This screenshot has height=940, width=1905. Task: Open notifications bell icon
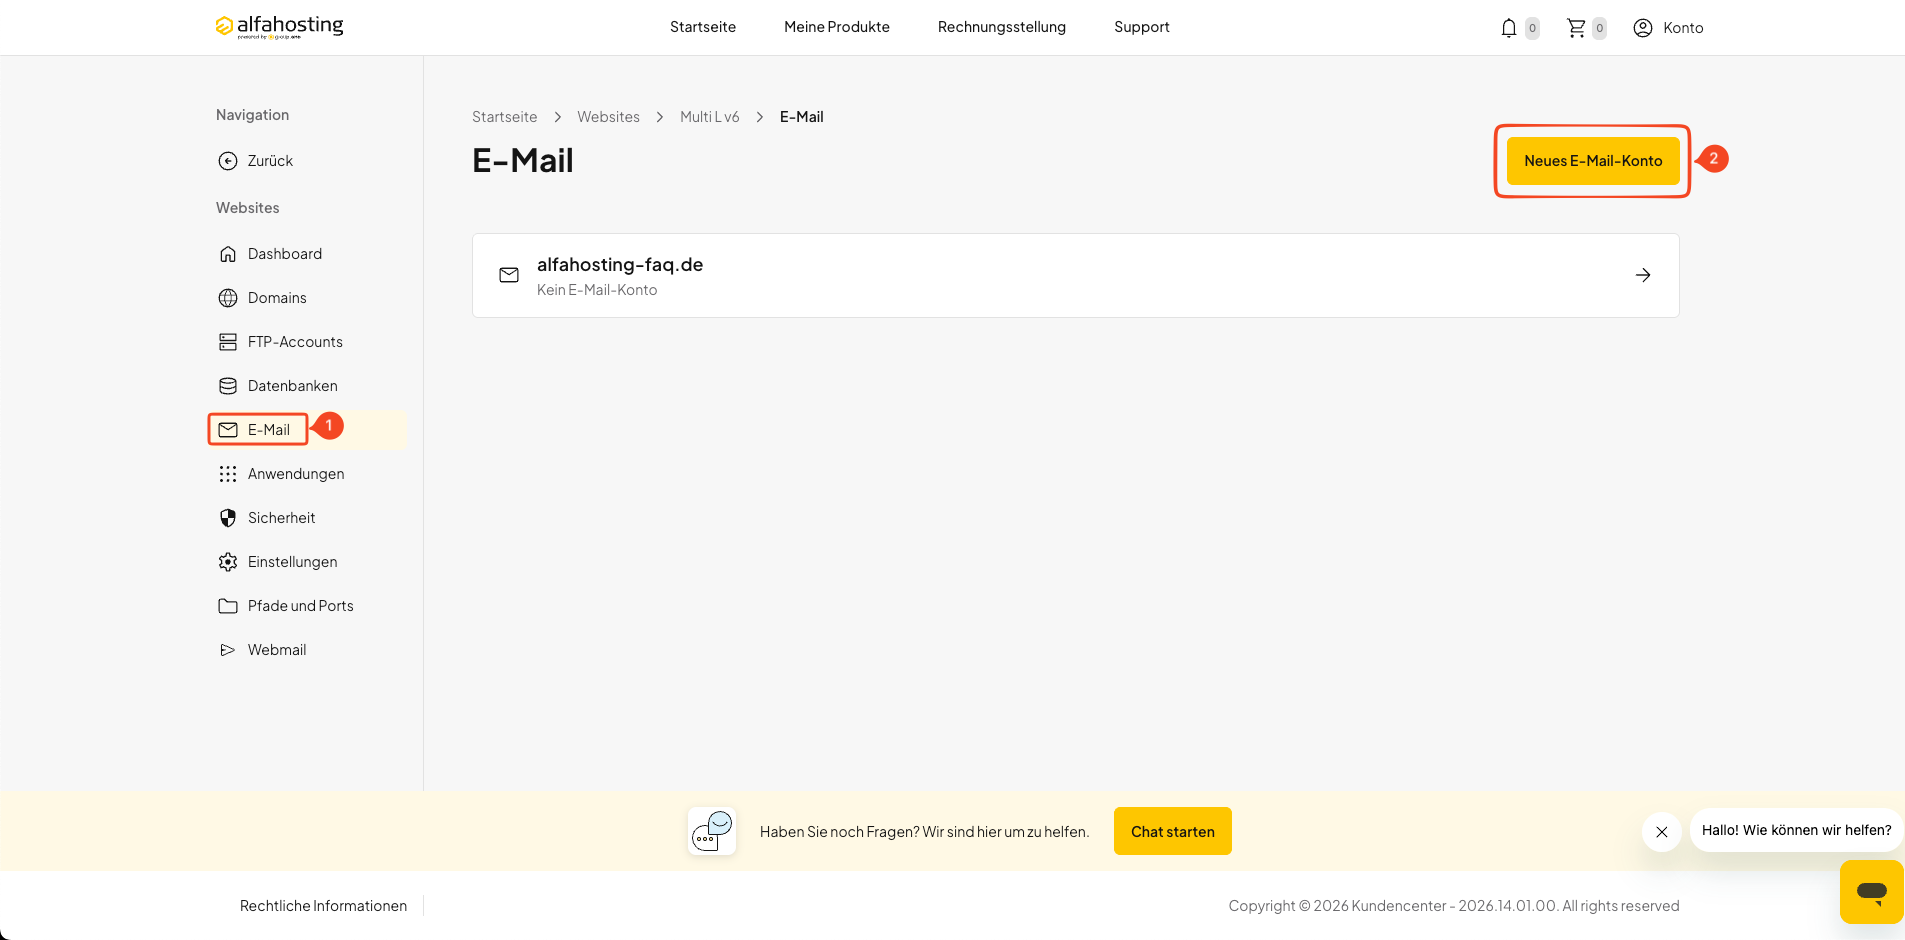point(1509,28)
